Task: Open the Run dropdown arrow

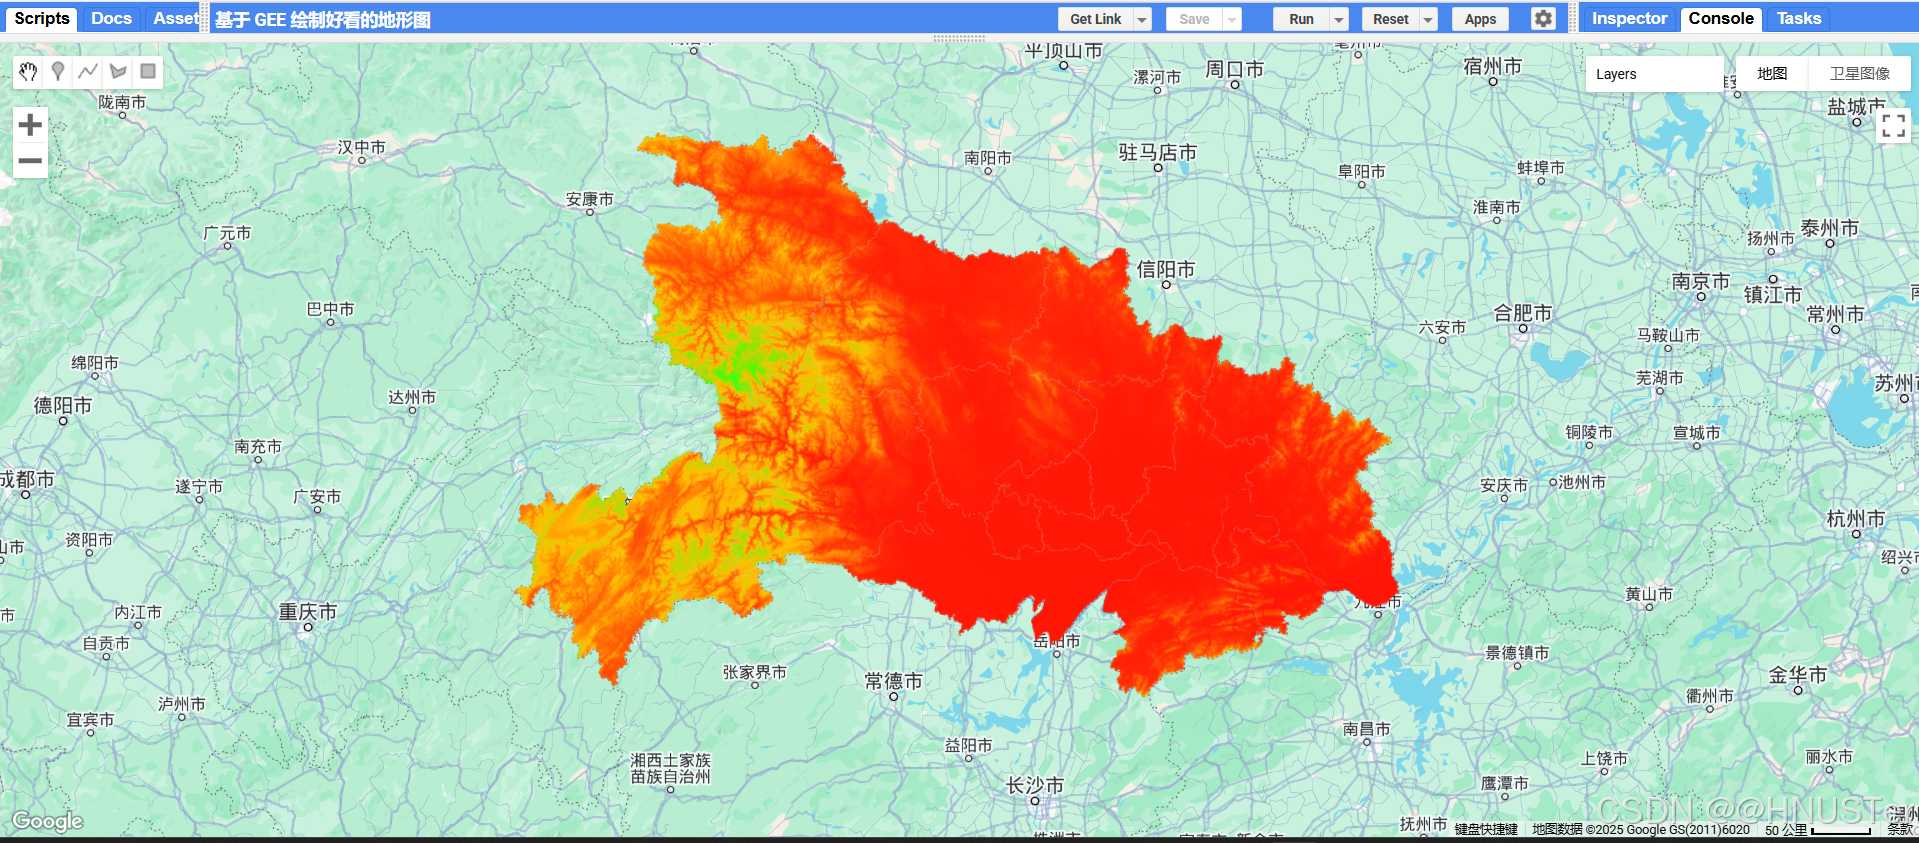Action: pos(1339,19)
